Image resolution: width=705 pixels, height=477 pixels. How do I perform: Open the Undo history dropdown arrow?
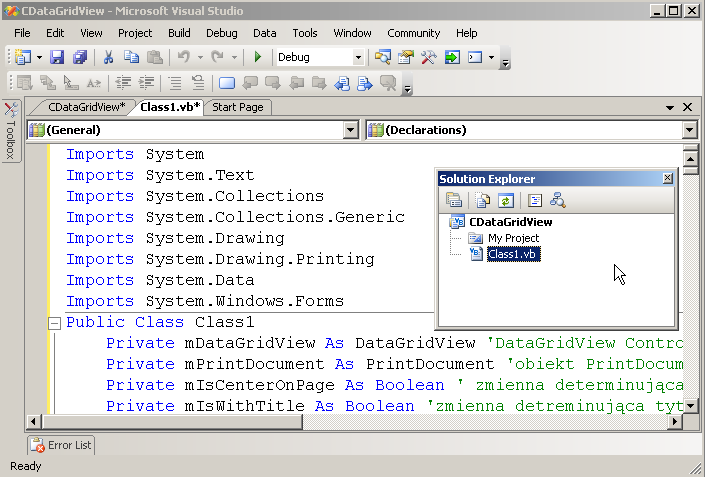coord(200,58)
